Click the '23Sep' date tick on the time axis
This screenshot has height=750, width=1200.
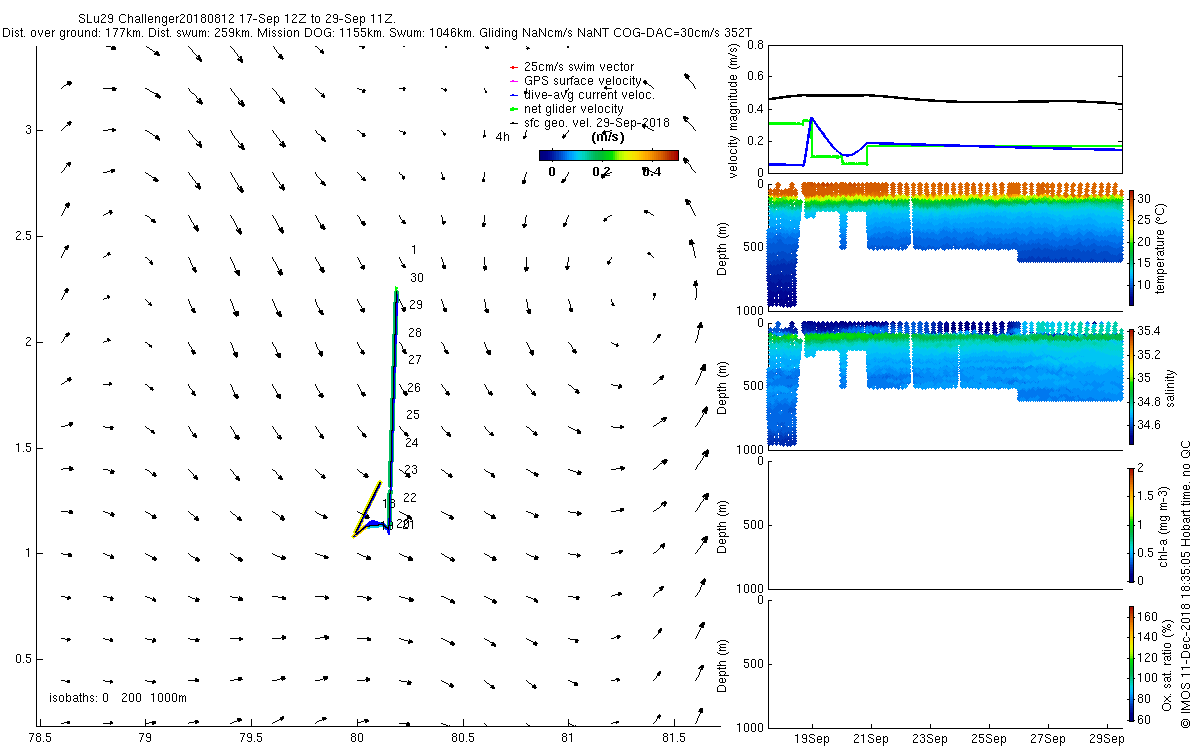click(929, 738)
